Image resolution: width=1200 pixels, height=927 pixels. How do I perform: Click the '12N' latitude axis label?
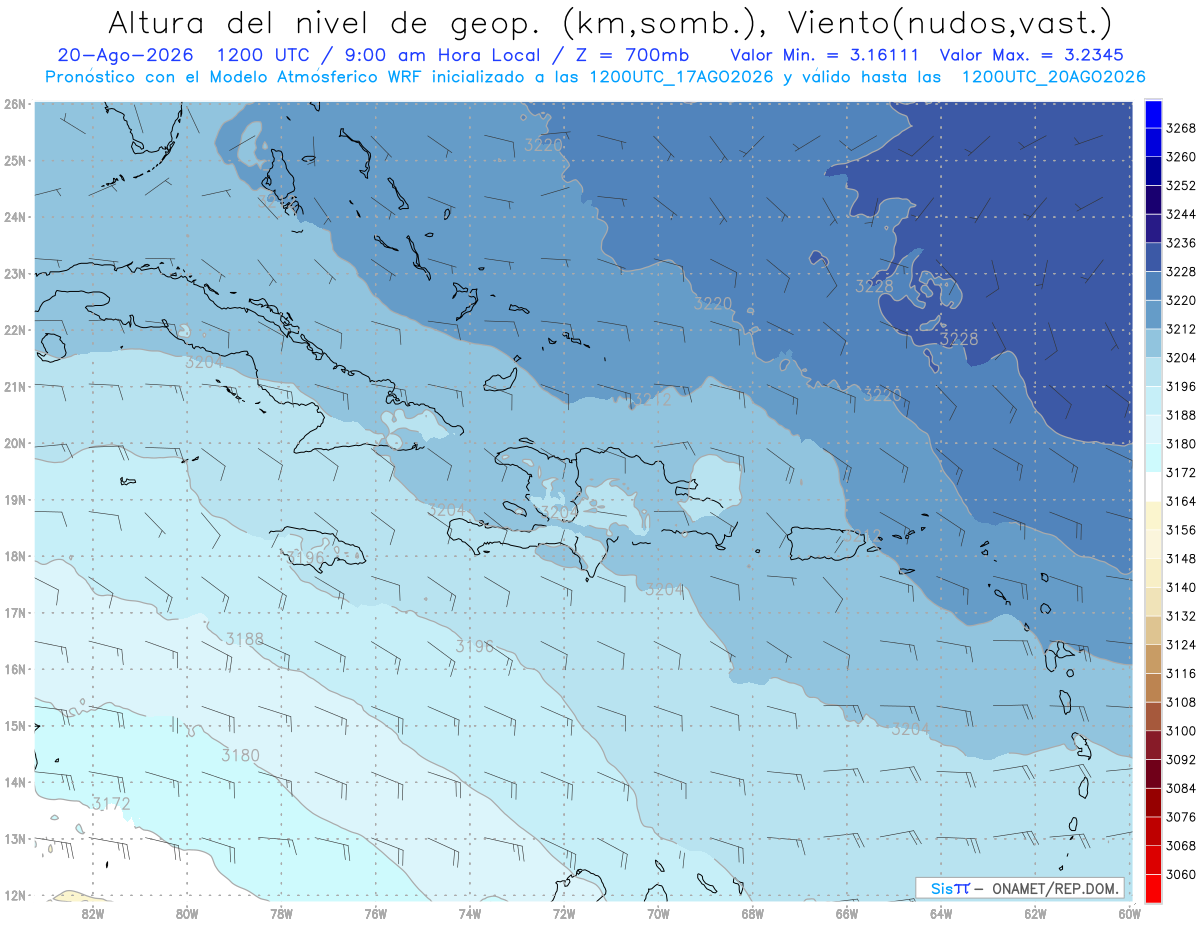click(14, 895)
